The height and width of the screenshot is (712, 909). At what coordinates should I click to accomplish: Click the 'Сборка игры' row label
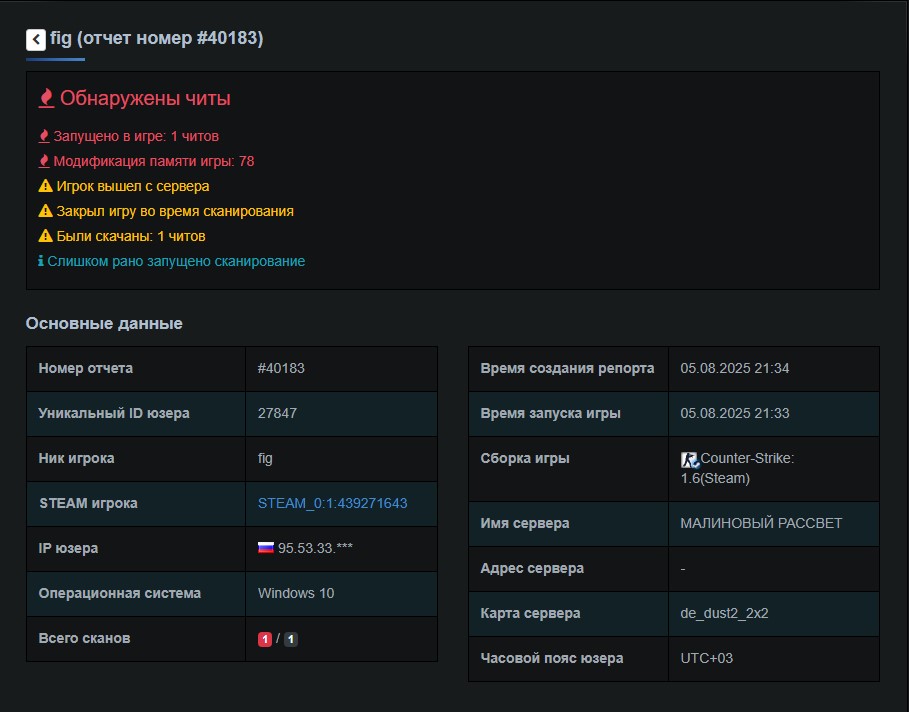[x=525, y=458]
